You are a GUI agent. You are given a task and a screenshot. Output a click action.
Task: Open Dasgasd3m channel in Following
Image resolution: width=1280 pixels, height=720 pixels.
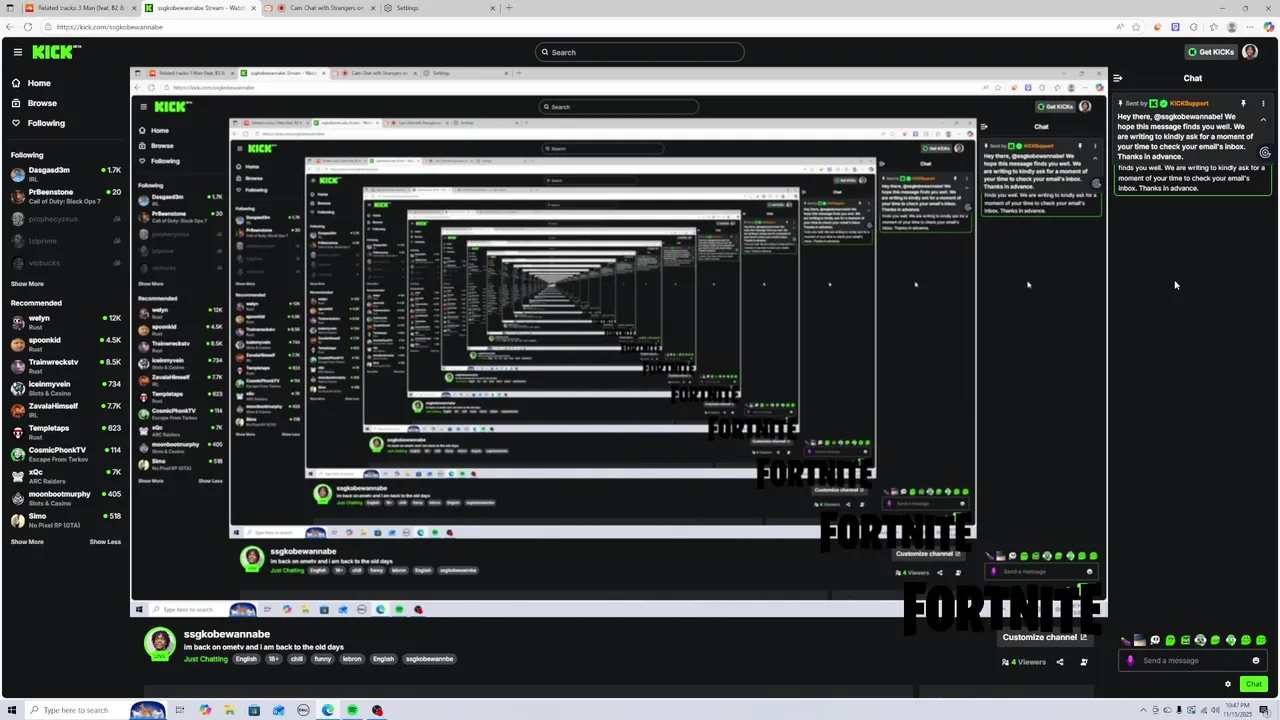click(x=65, y=174)
